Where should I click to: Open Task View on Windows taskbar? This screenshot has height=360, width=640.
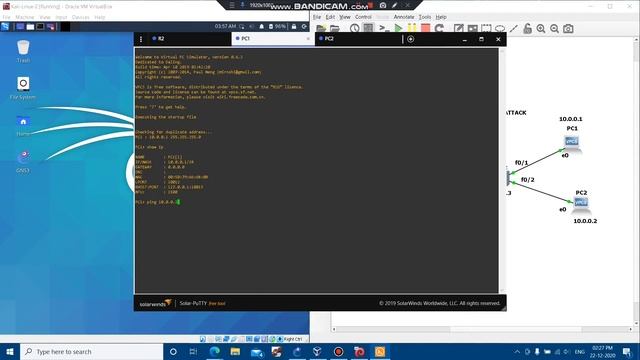193,351
